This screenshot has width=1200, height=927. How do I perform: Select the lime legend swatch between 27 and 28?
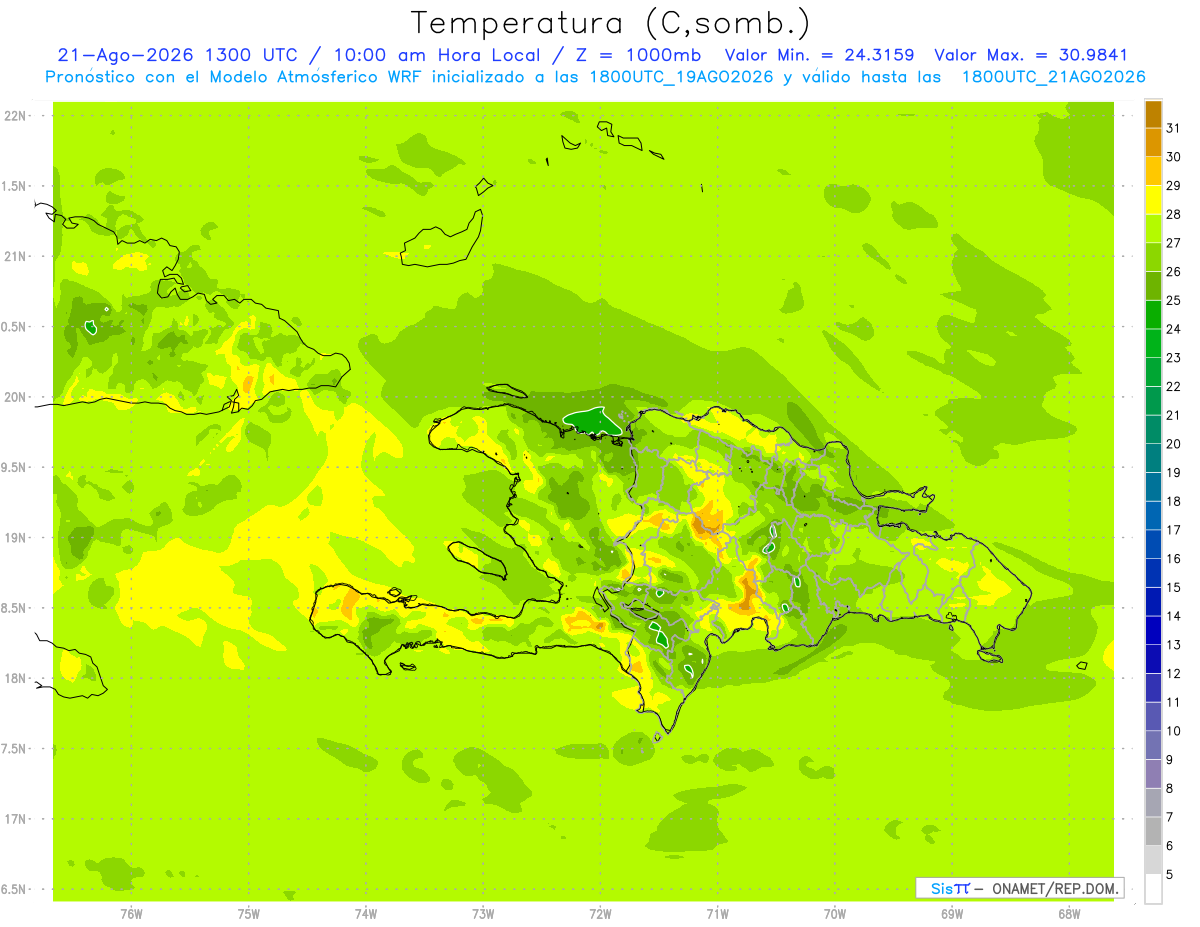(x=1153, y=229)
